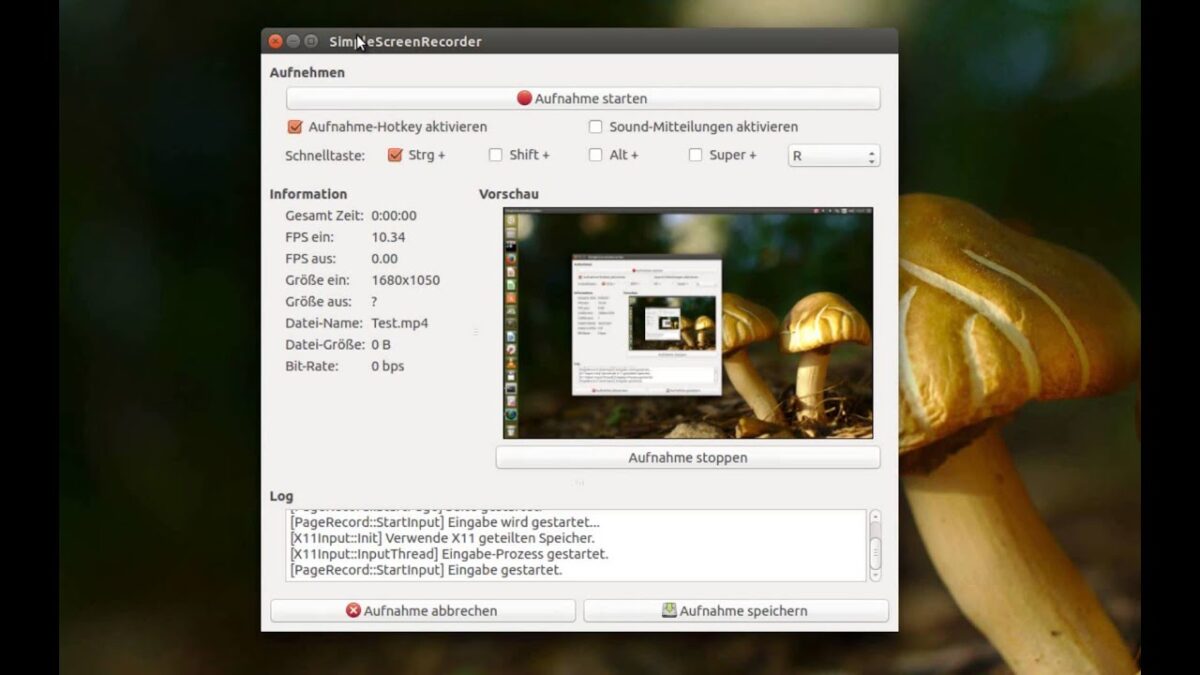
Task: Click the green save icon on Aufnahme speichern
Action: [x=669, y=610]
